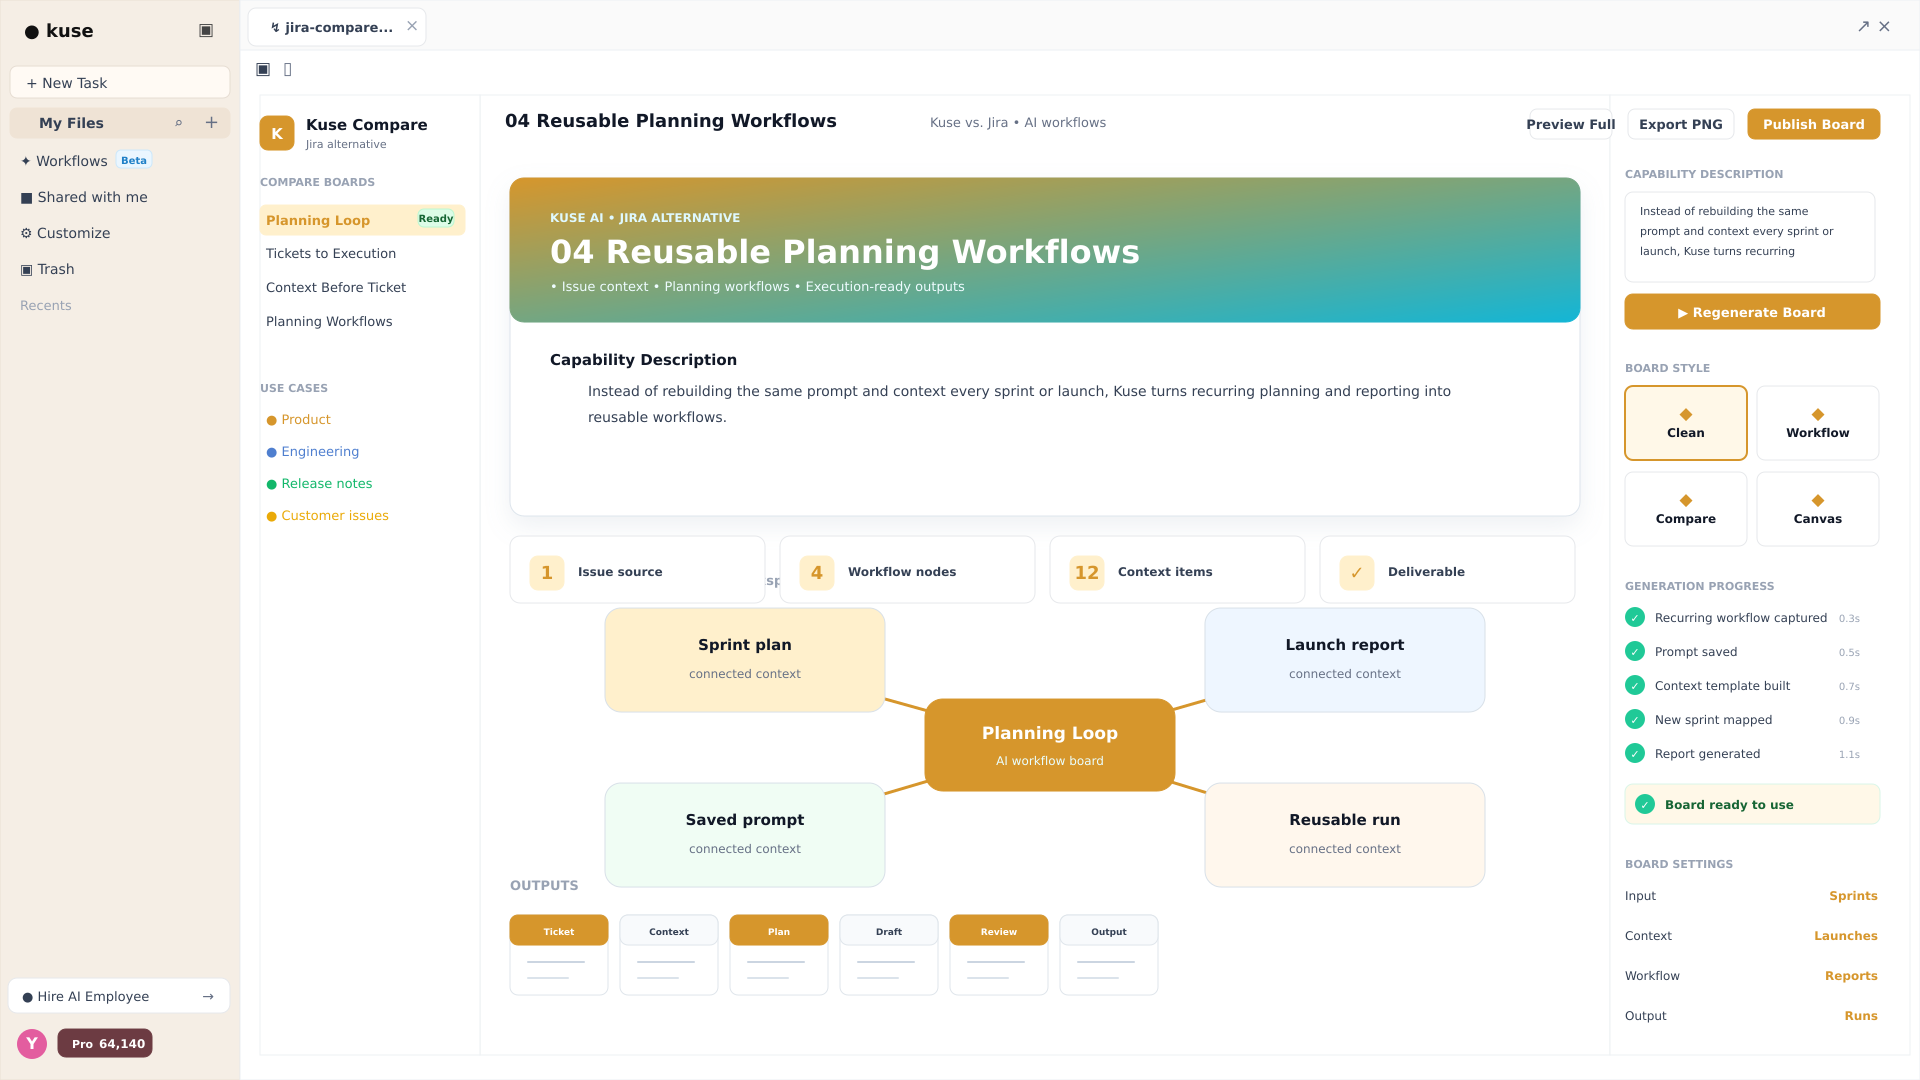Open the Plan output thumbnail
Screen dimensions: 1920x1080
779,955
